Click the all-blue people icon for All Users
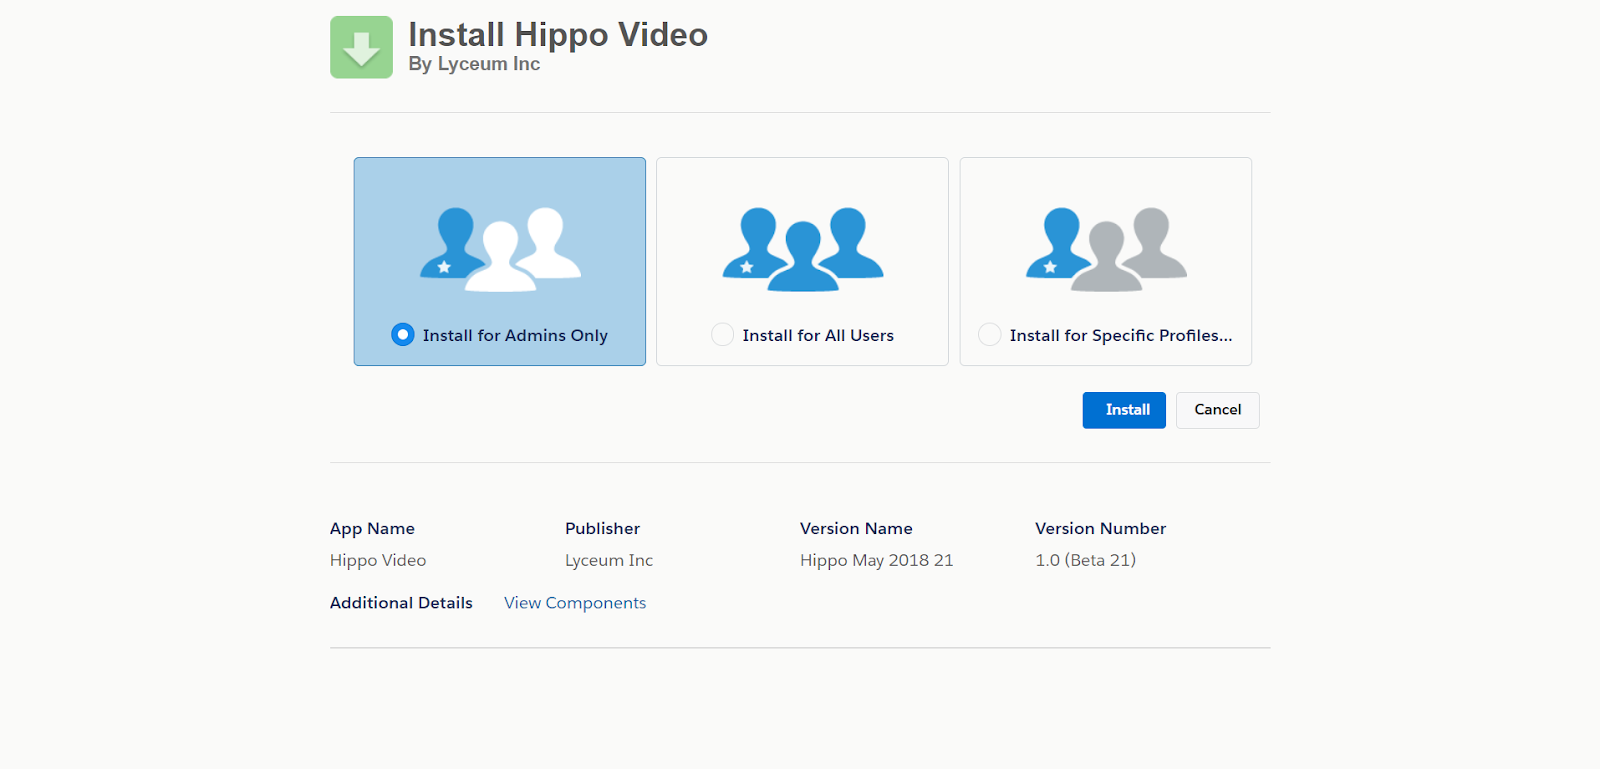Image resolution: width=1600 pixels, height=769 pixels. click(803, 249)
